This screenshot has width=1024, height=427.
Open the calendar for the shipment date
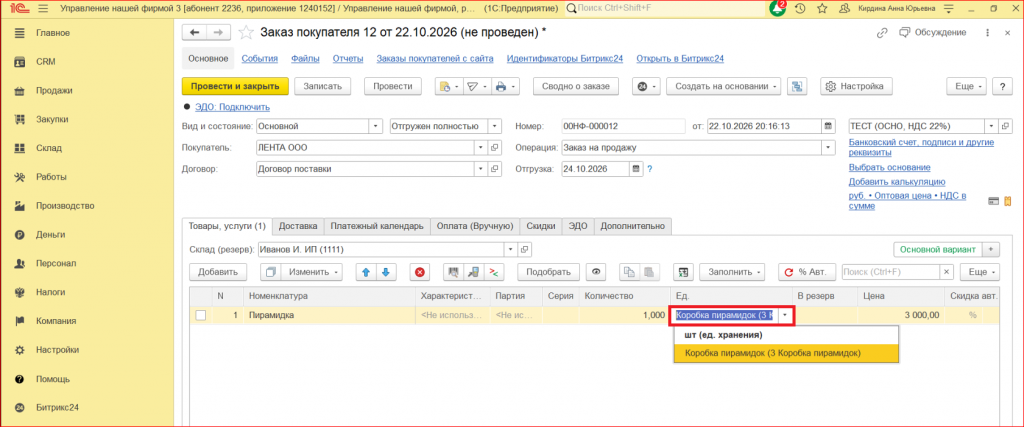click(x=637, y=168)
